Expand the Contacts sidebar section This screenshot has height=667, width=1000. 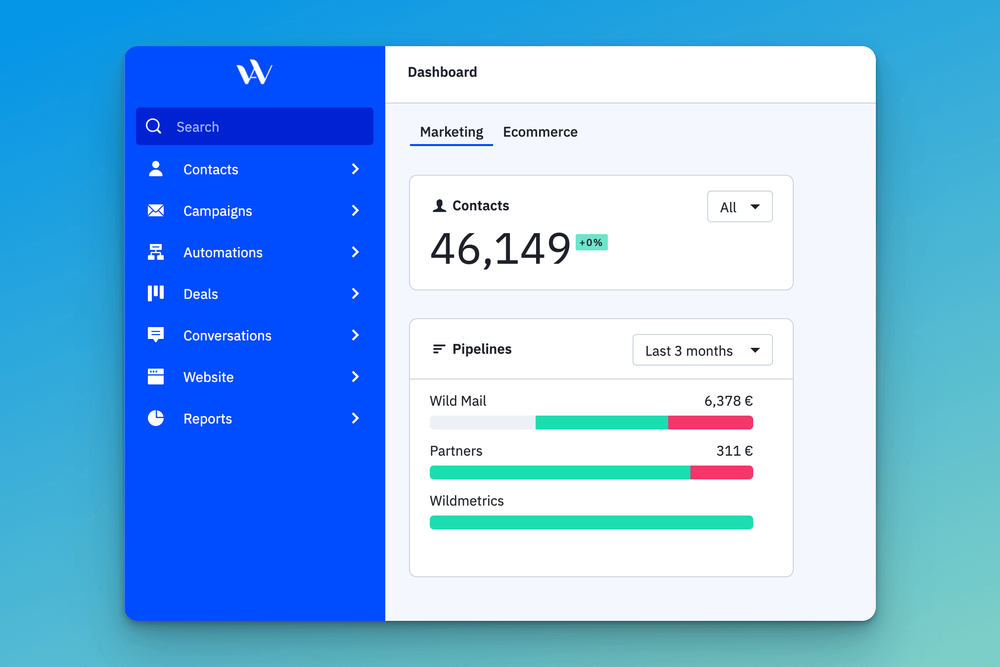pos(355,169)
